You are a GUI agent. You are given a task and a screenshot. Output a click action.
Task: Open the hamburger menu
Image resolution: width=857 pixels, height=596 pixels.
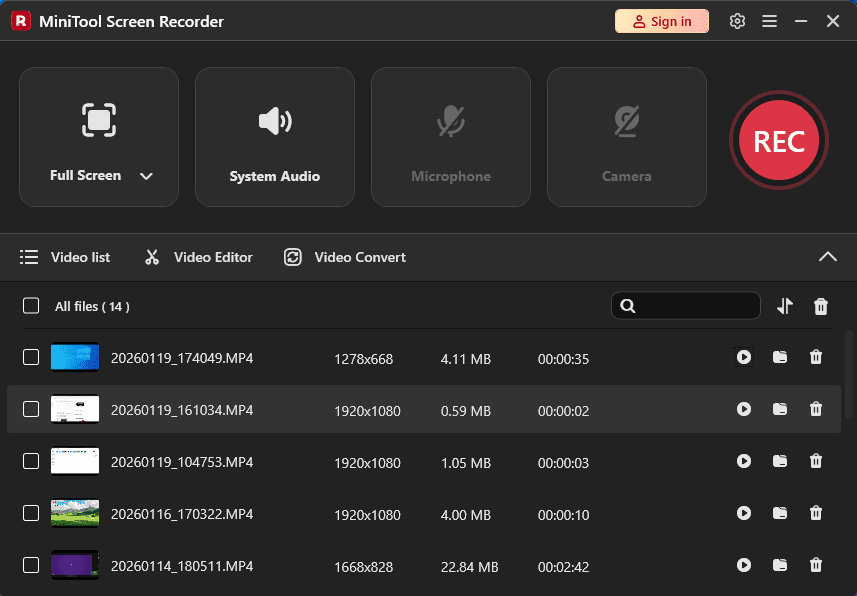point(769,20)
